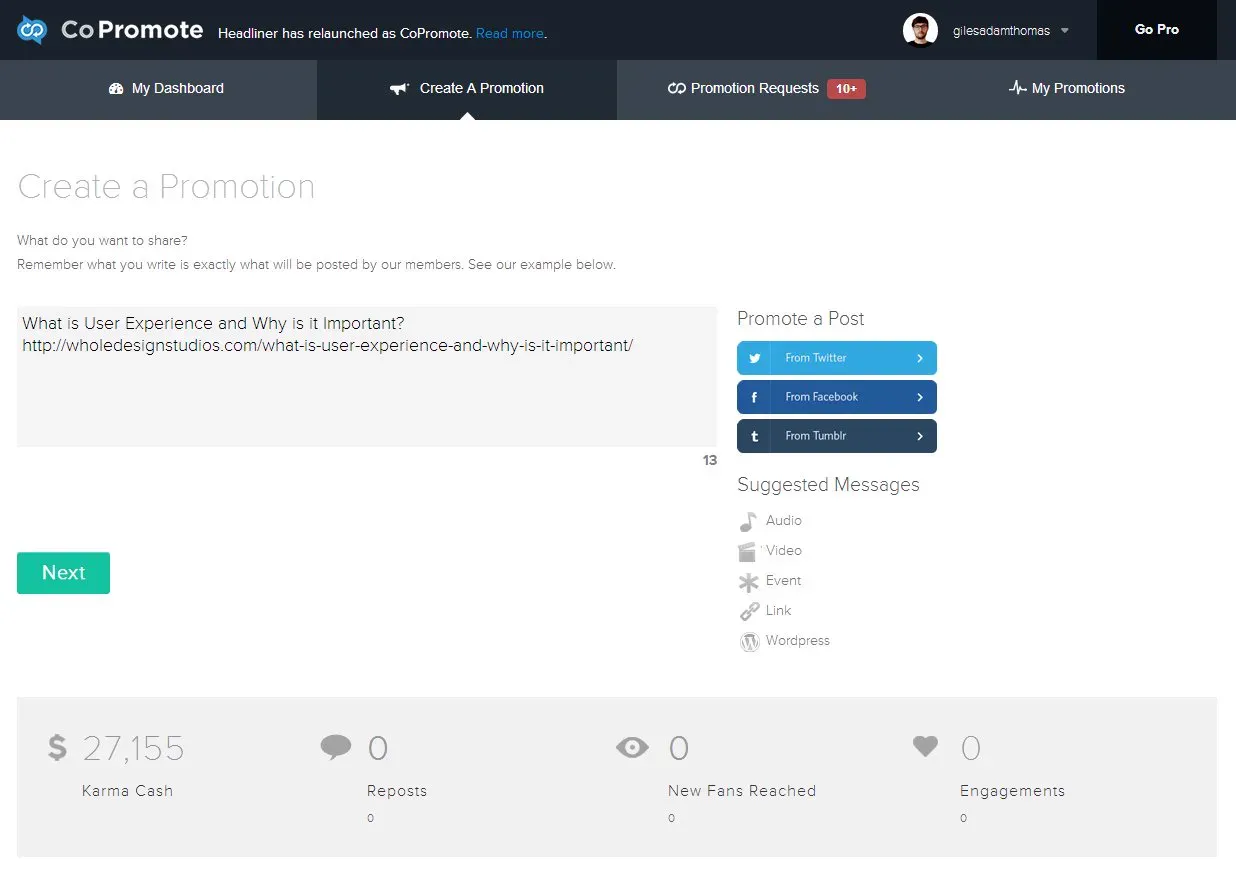
Task: Click the Go Pro button
Action: coord(1156,30)
